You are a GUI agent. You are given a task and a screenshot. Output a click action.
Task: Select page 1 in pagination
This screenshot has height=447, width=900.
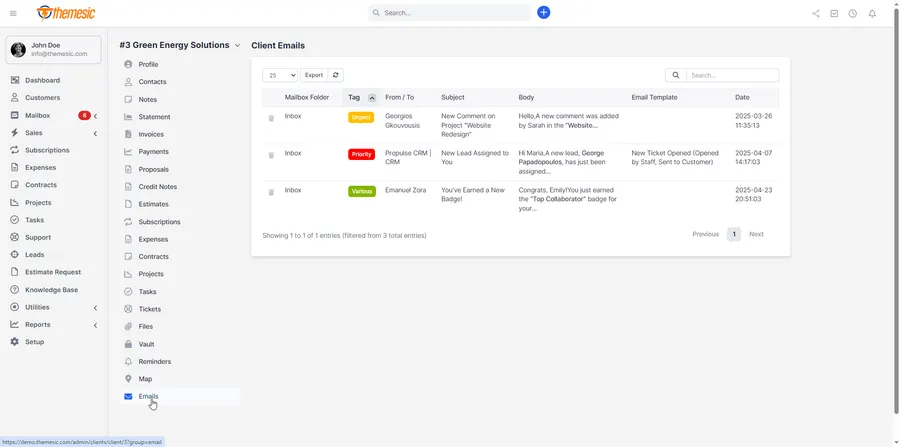point(734,234)
